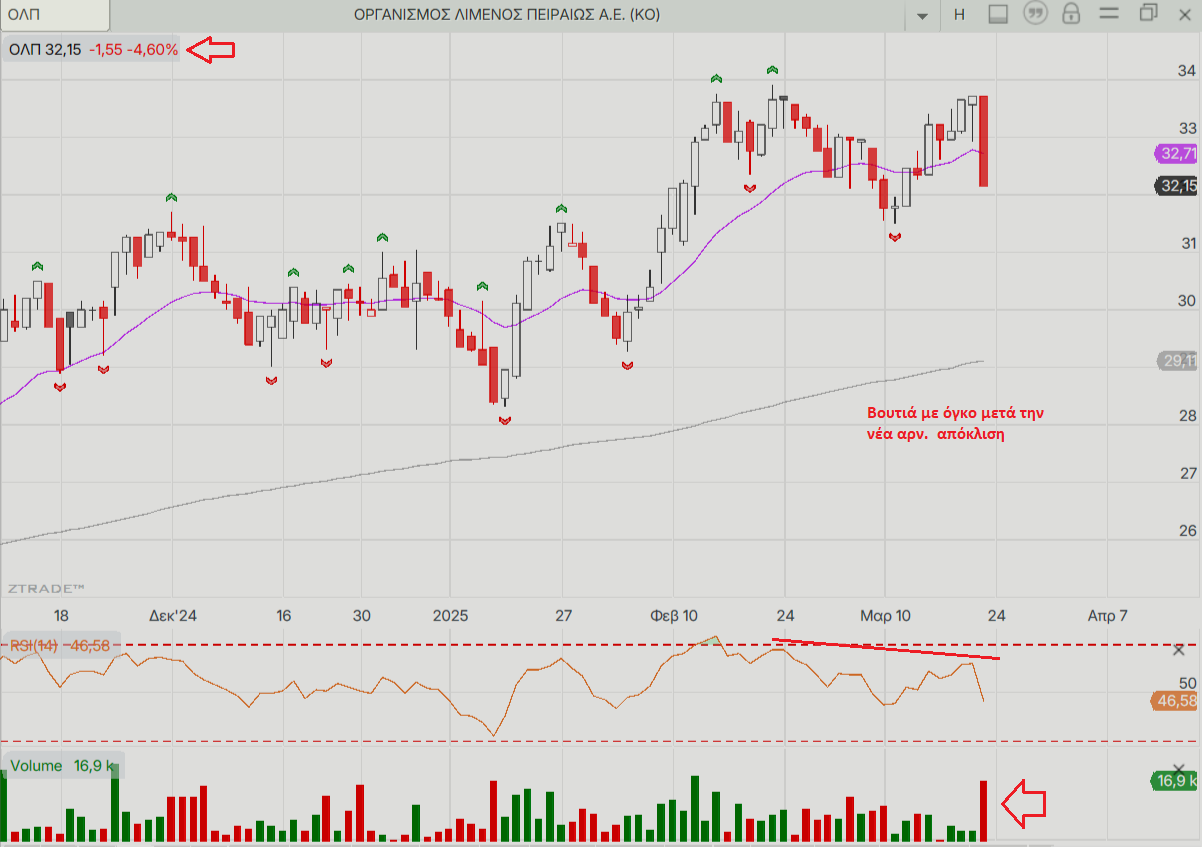Image resolution: width=1202 pixels, height=847 pixels.
Task: Open the two-line menu icon
Action: 1110,14
